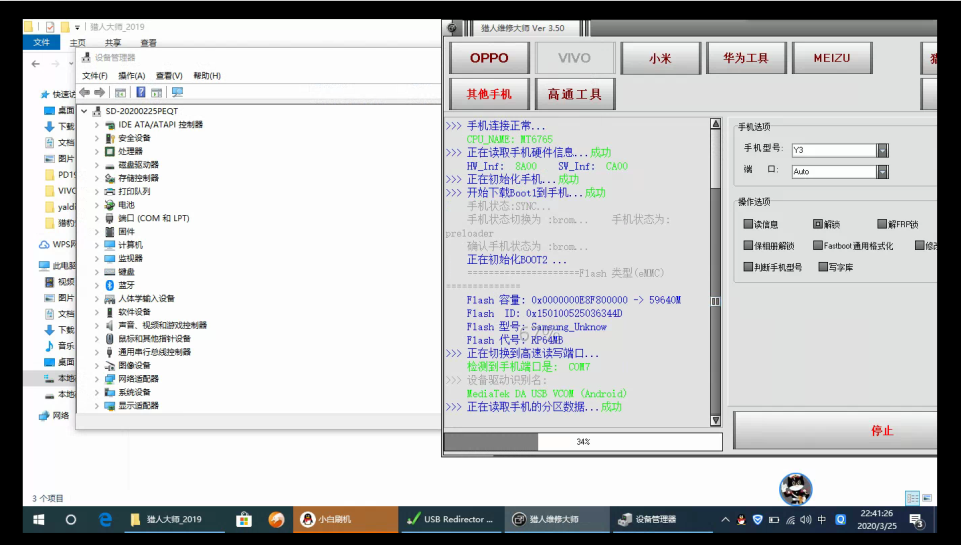Screen dimensions: 961x545
Task: Click the gear icon left of 猎人维修大师 tab
Action: pos(452,28)
